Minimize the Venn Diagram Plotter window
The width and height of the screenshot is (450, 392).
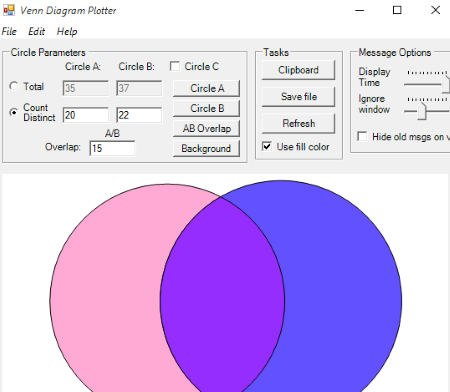(360, 10)
